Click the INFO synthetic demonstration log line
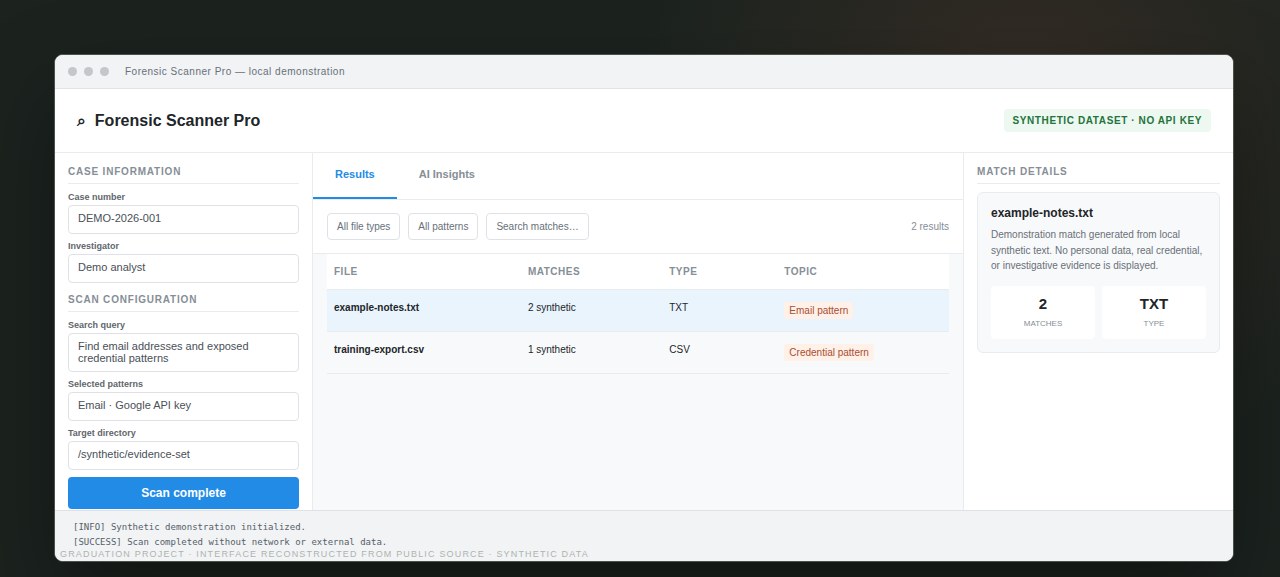The width and height of the screenshot is (1280, 577). [x=189, y=527]
